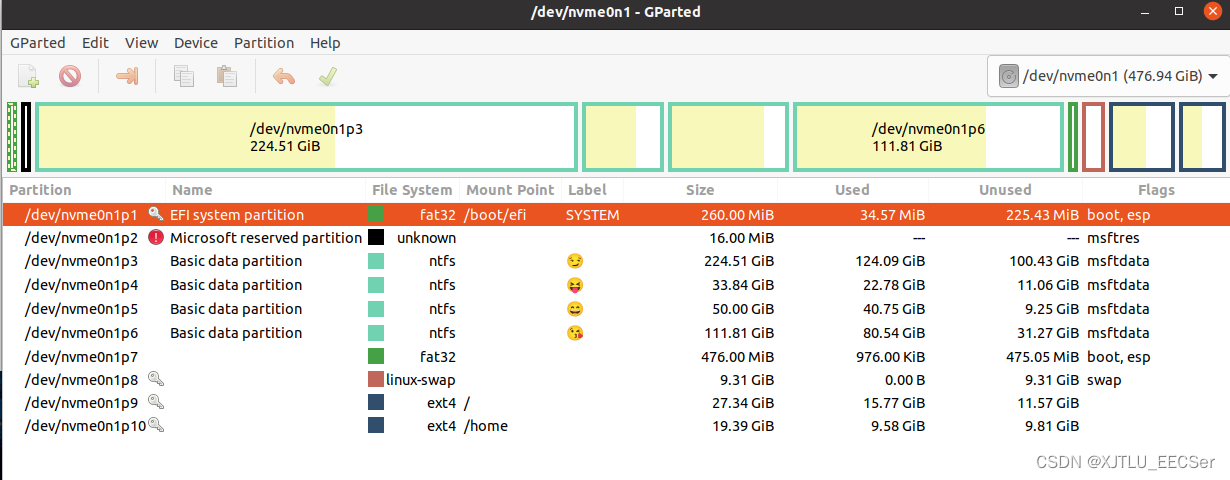The height and width of the screenshot is (480, 1230).
Task: Click the msftres flag cell
Action: tap(1113, 238)
